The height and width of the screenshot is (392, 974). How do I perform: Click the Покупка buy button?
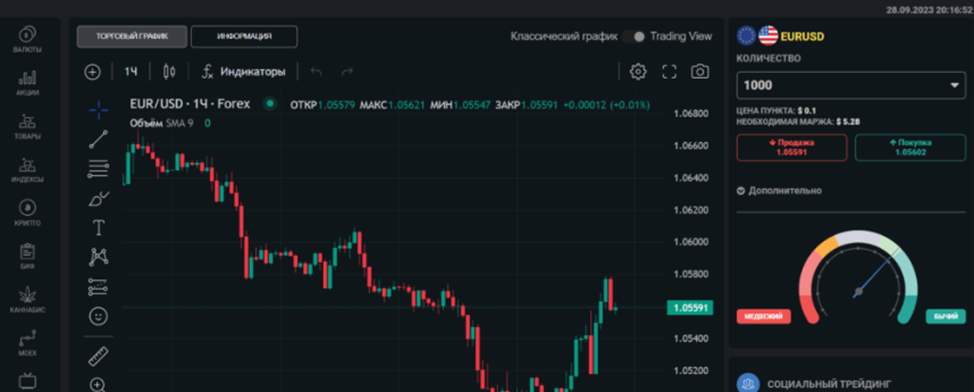(x=911, y=147)
